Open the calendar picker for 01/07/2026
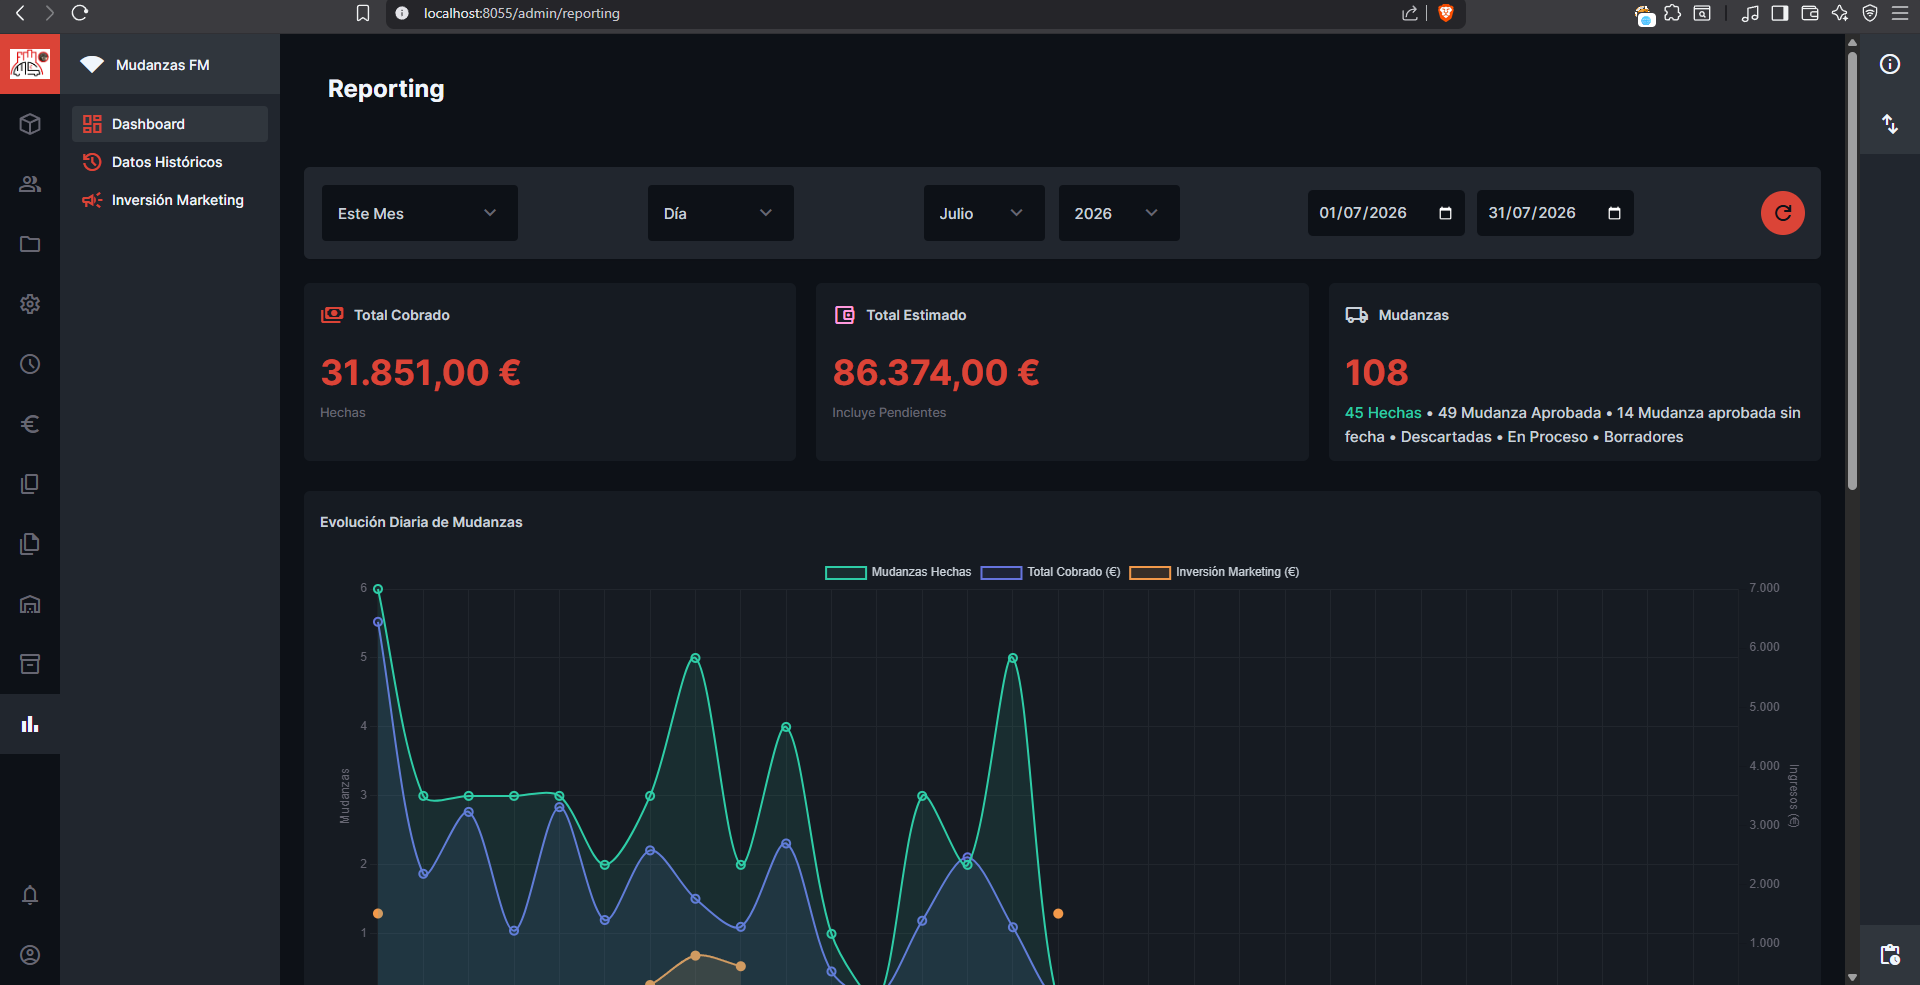This screenshot has width=1920, height=985. (x=1445, y=213)
